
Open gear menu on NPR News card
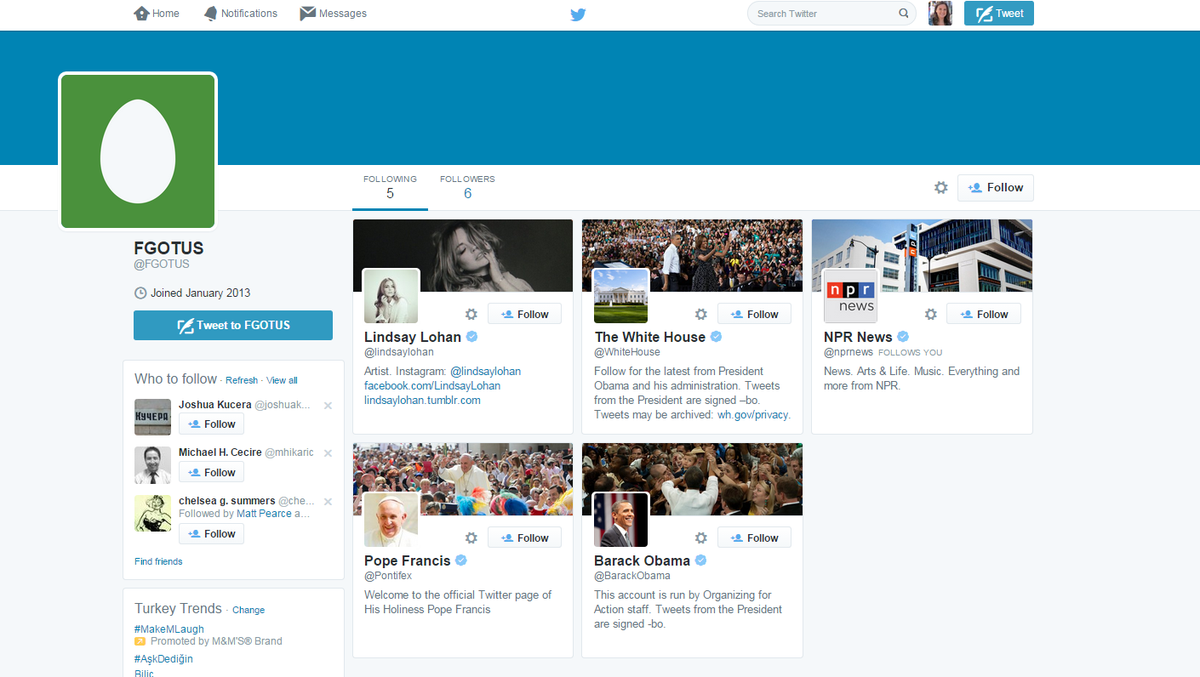(x=931, y=314)
